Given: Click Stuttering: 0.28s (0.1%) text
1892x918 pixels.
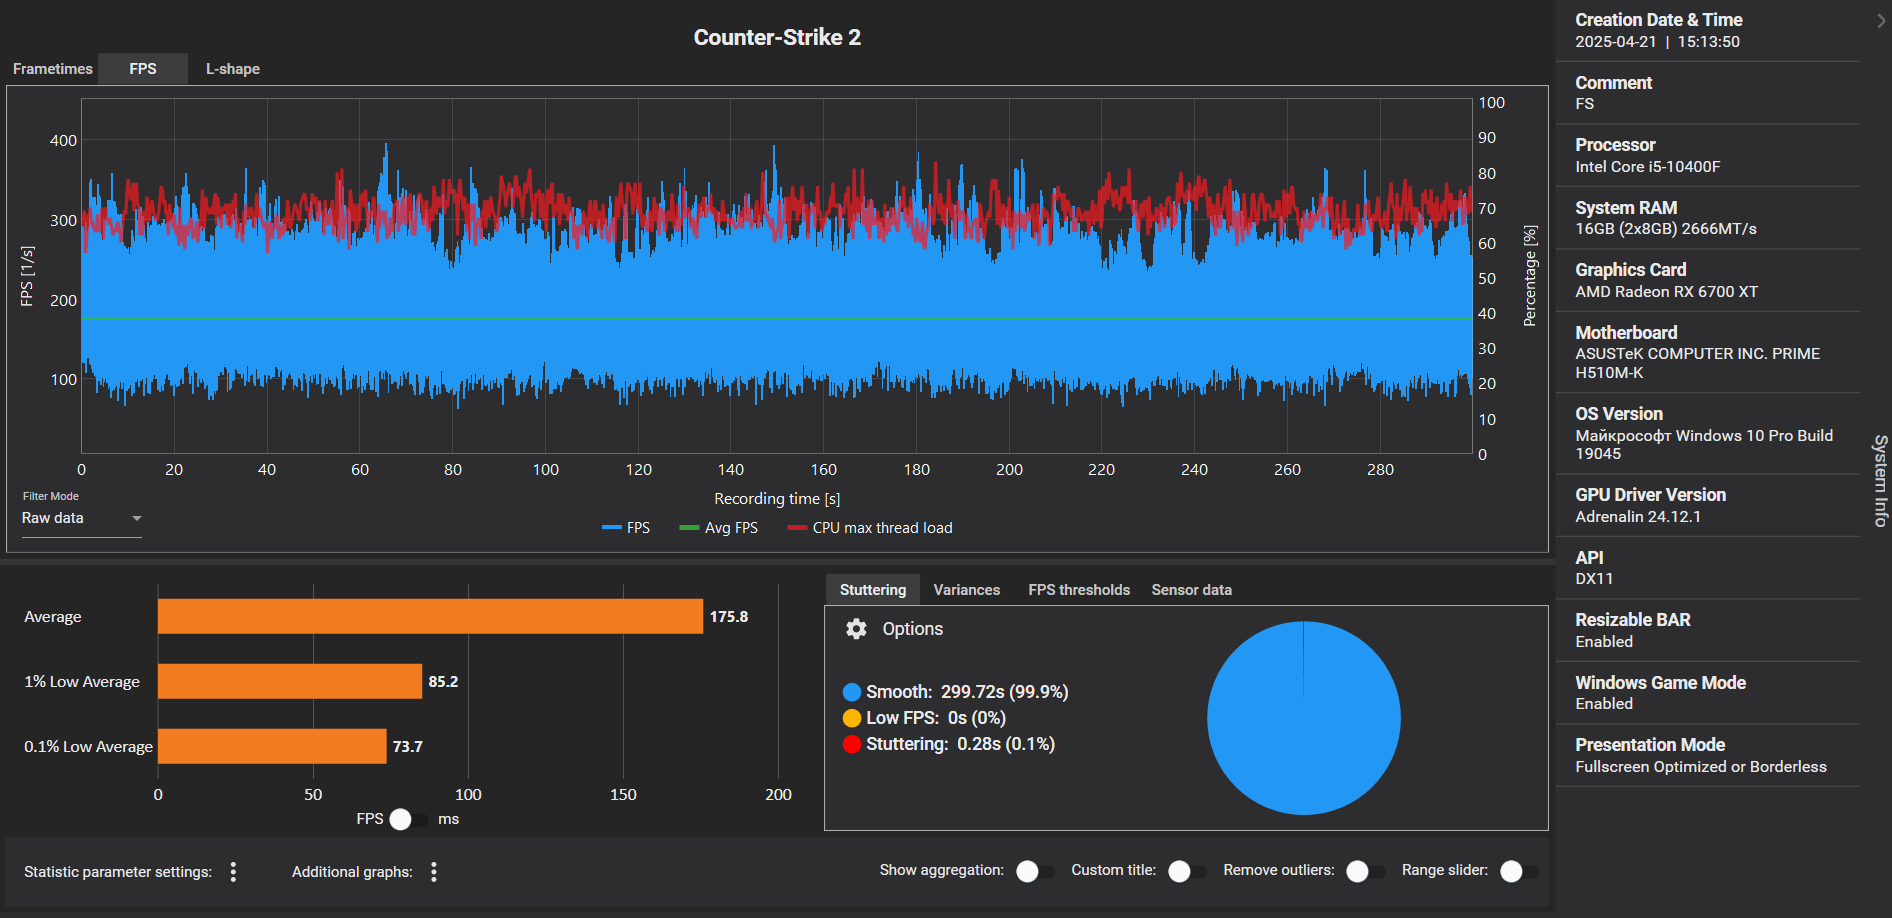Looking at the screenshot, I should click(960, 744).
